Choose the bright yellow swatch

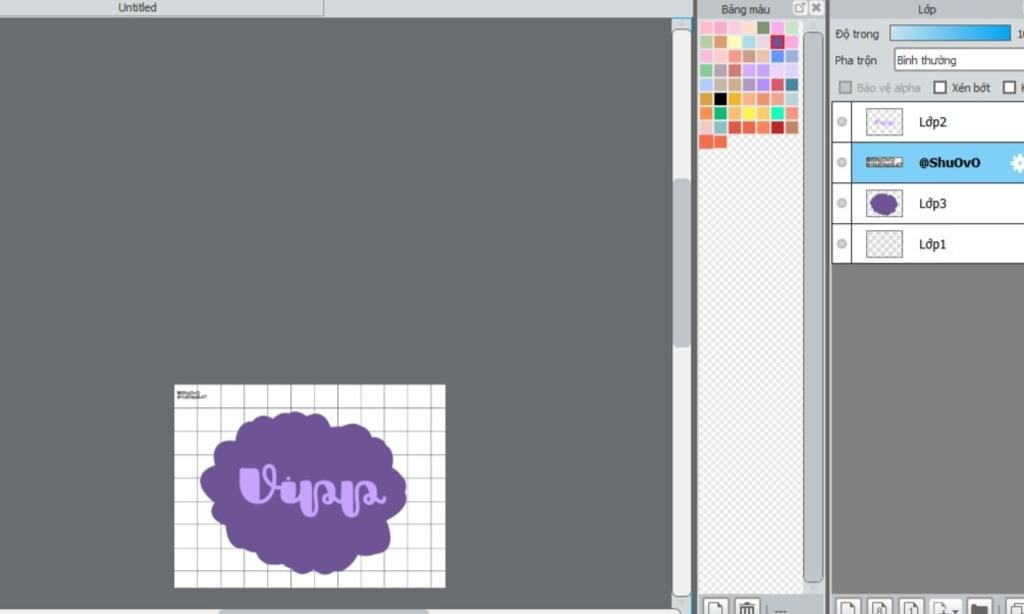[749, 113]
